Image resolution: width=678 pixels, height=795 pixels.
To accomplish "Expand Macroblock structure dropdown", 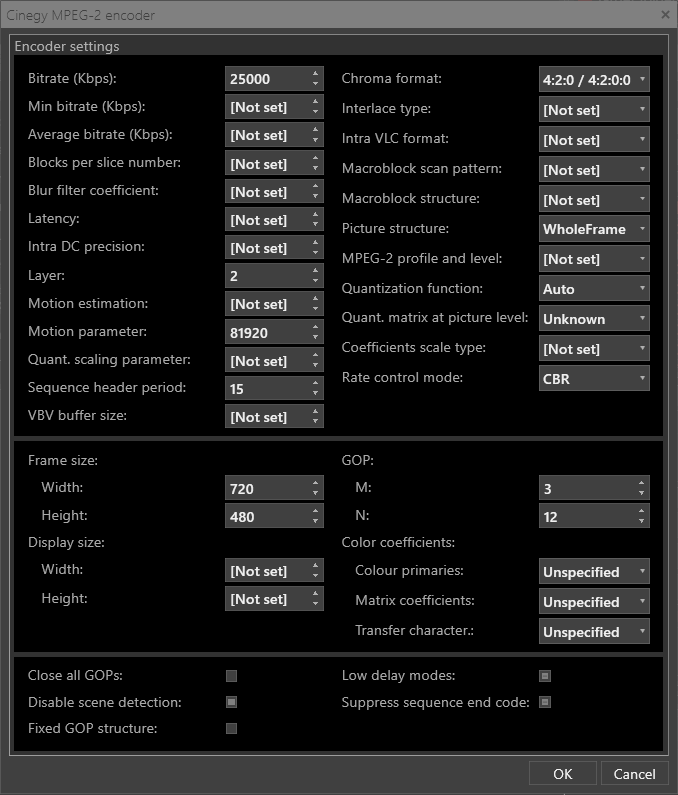I will click(x=594, y=199).
